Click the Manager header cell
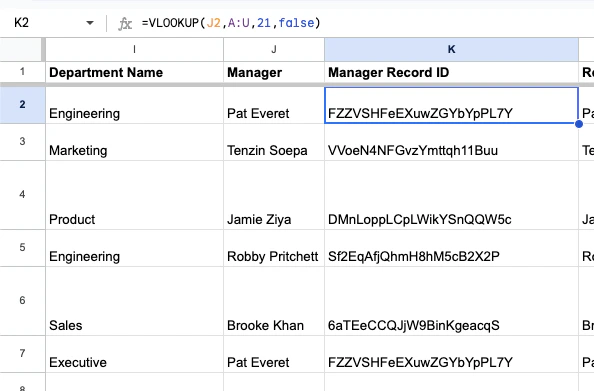Image resolution: width=594 pixels, height=391 pixels. [274, 72]
